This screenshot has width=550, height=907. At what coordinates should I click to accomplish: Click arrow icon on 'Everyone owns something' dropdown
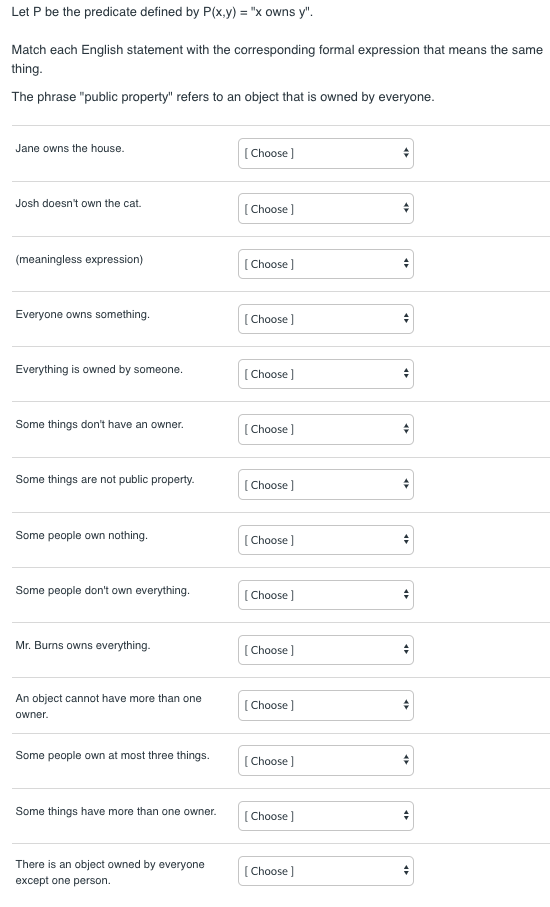(x=406, y=319)
